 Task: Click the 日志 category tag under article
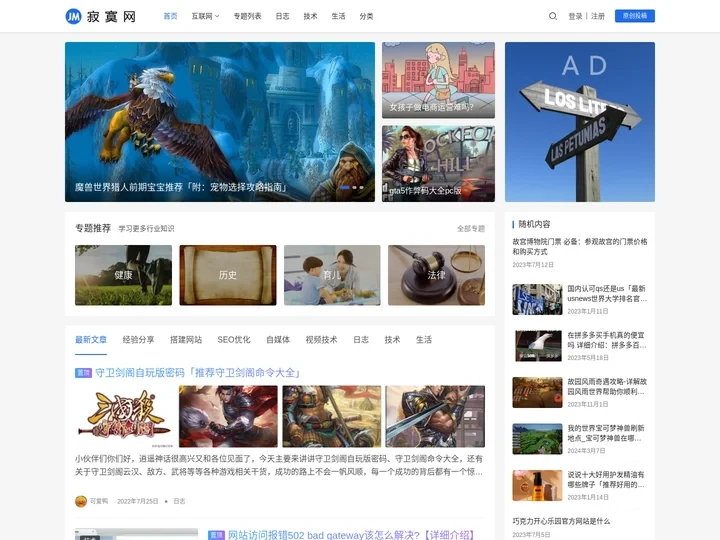tap(180, 501)
